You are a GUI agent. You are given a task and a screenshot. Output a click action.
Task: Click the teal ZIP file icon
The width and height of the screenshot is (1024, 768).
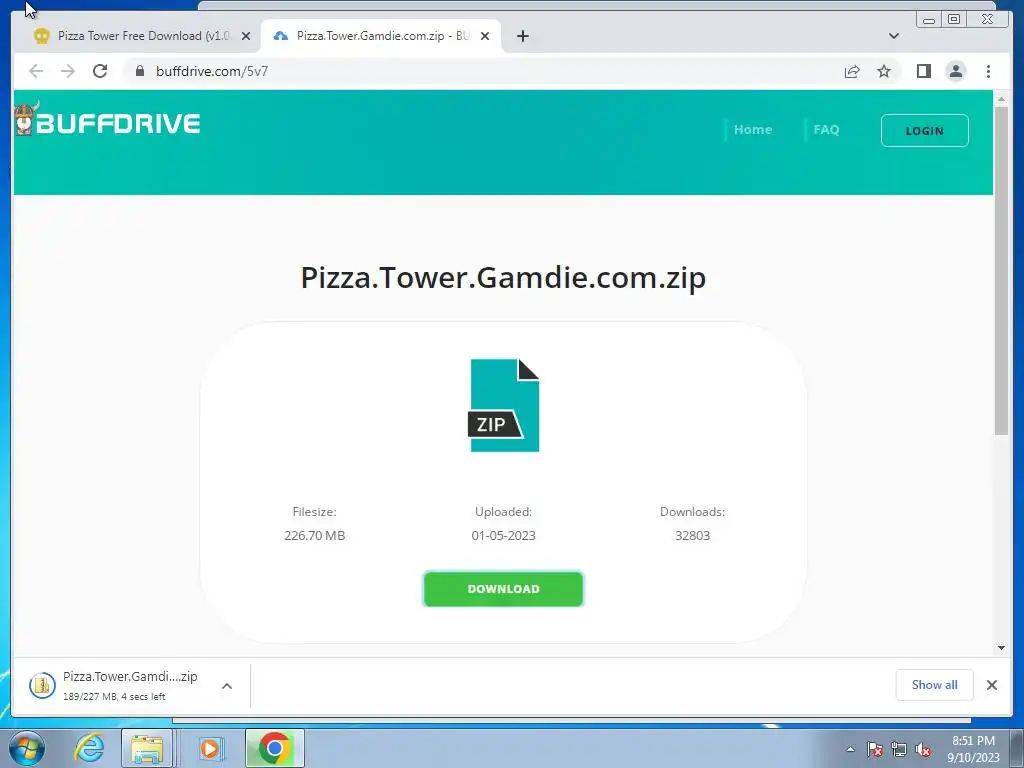coord(504,405)
